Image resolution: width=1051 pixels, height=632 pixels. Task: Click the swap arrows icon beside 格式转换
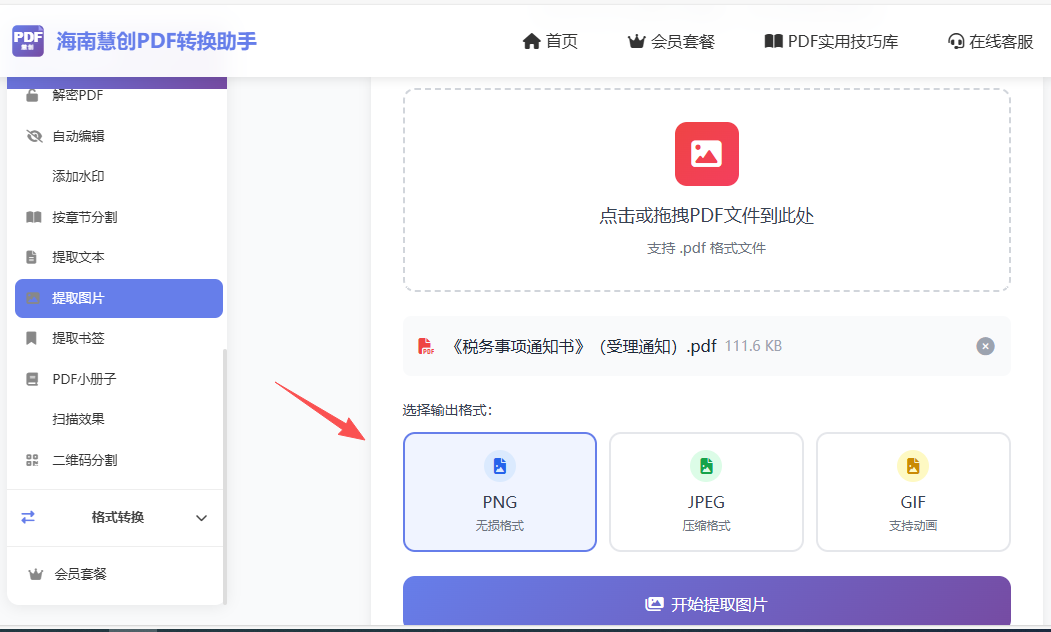click(x=28, y=517)
